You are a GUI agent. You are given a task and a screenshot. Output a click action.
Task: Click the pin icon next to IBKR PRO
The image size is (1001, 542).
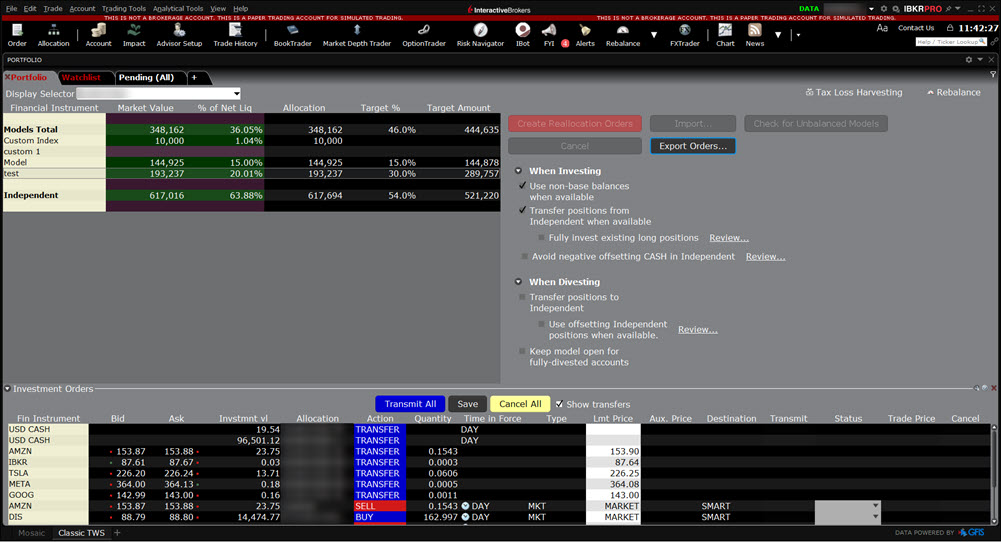click(948, 9)
